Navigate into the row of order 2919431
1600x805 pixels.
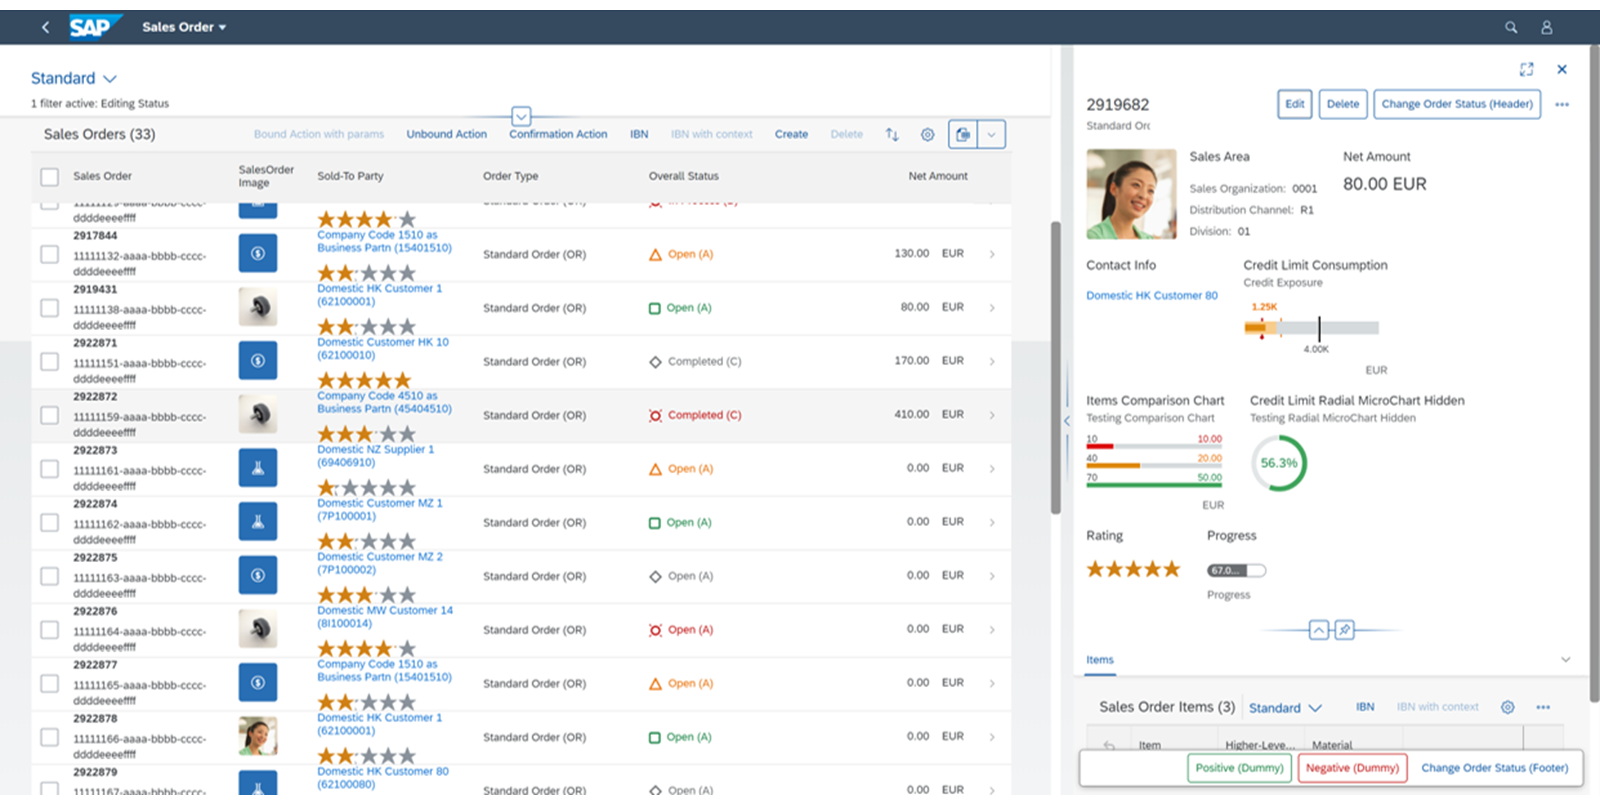tap(992, 308)
